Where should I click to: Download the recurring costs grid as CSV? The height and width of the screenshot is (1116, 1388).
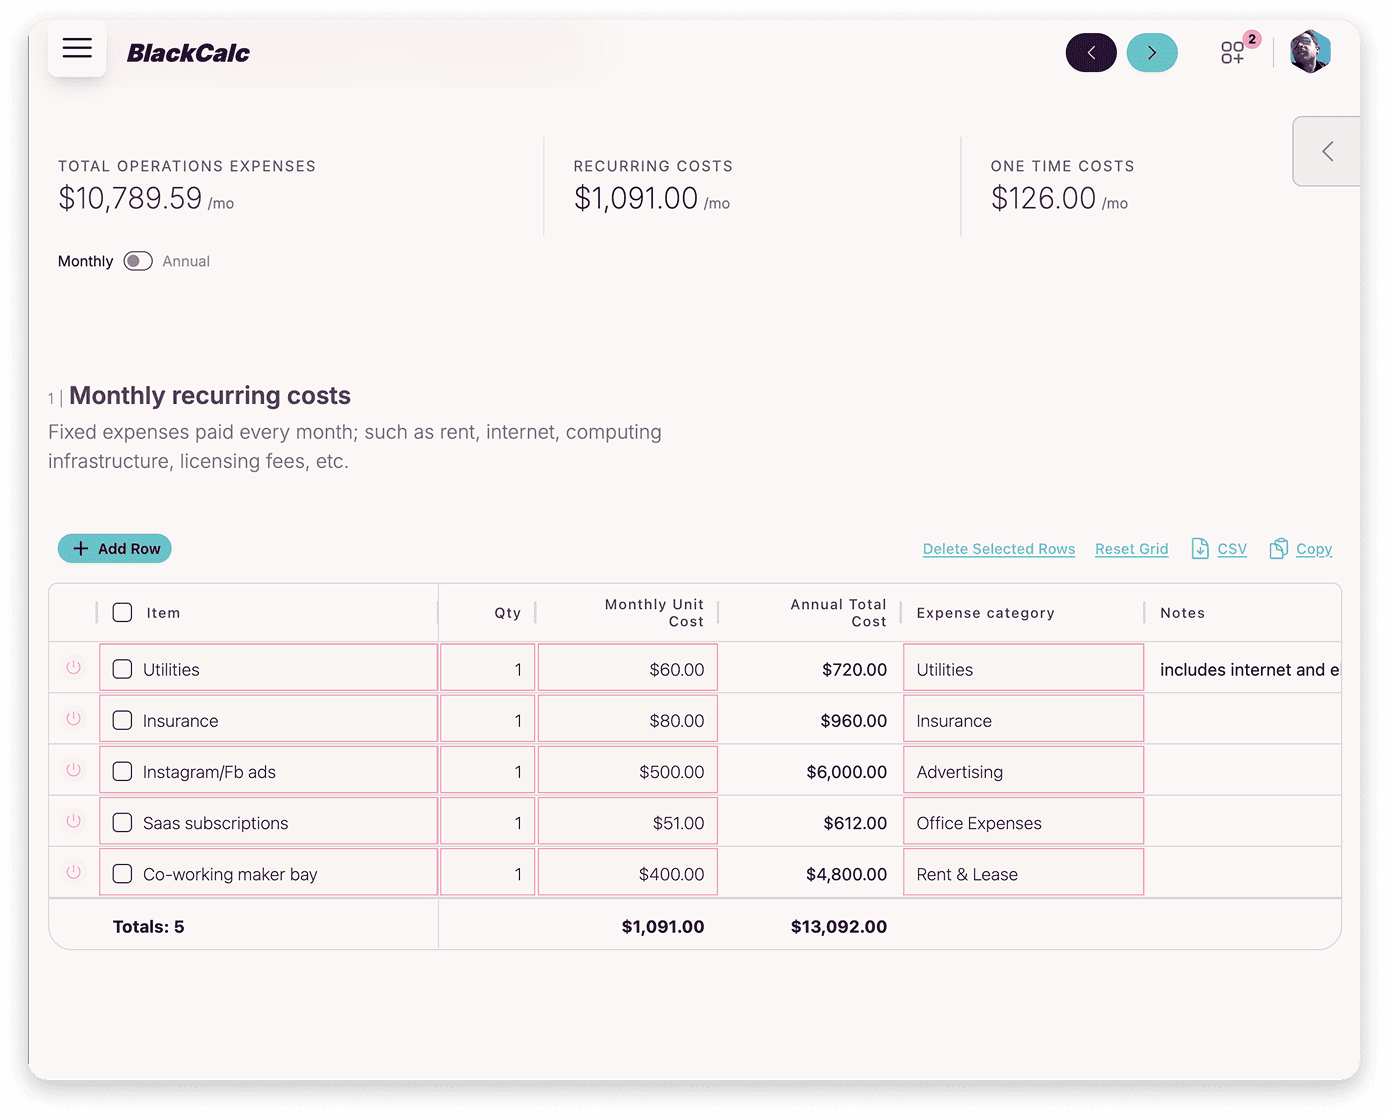pos(1219,548)
